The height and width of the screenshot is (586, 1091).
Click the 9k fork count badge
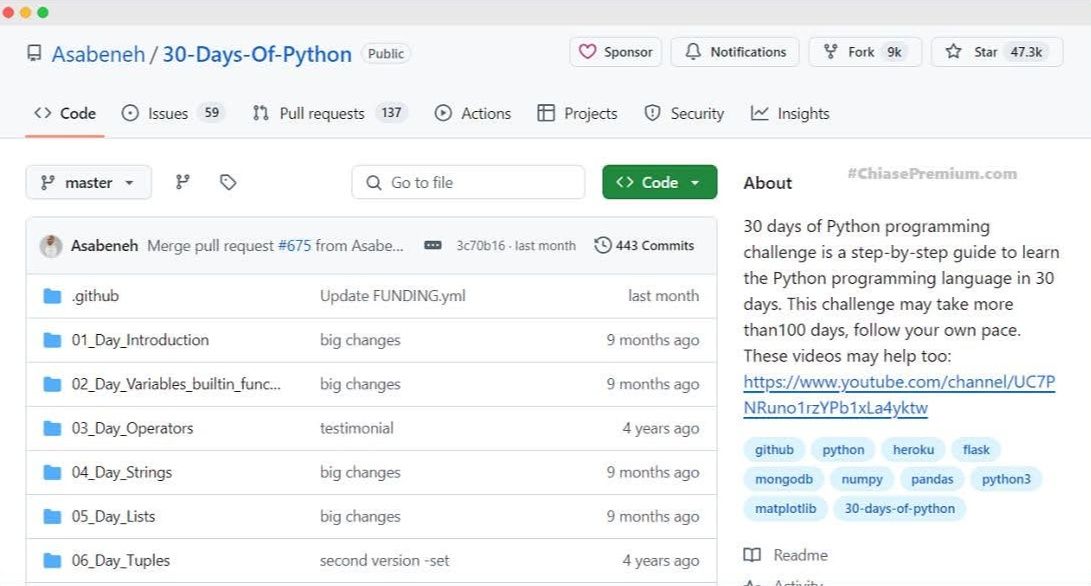(894, 52)
